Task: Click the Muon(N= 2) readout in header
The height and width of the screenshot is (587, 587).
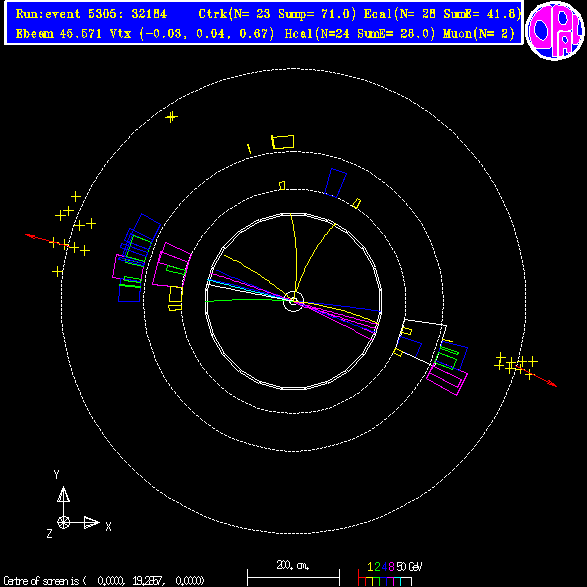Action: (x=479, y=34)
